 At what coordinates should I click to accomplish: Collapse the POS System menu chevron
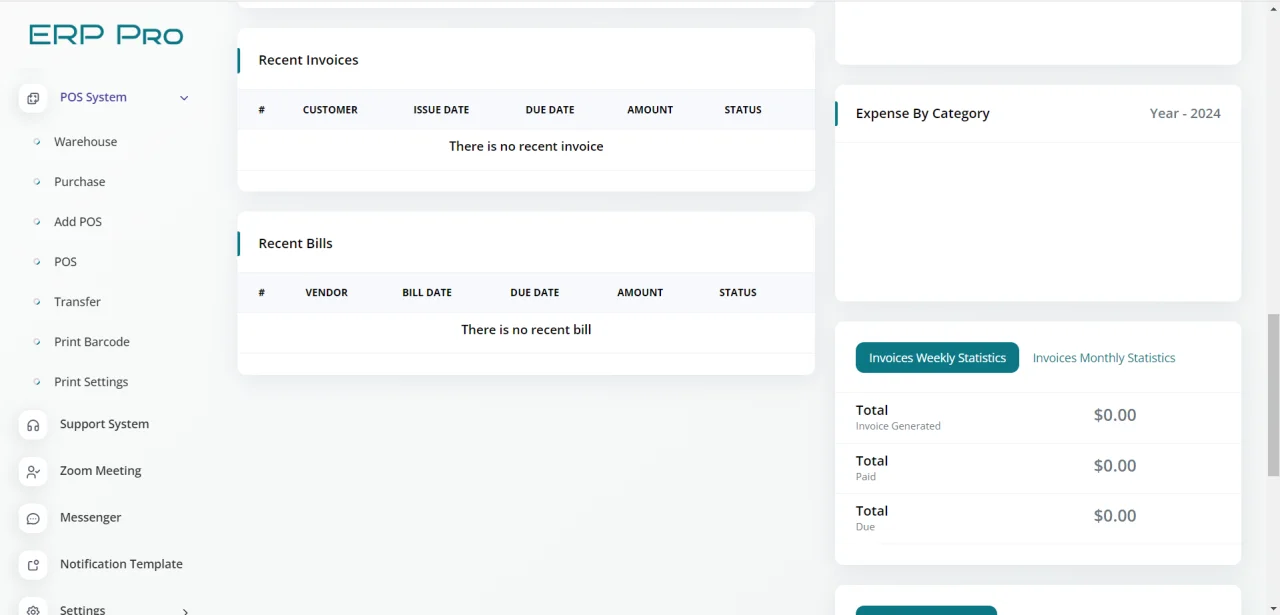pos(184,98)
